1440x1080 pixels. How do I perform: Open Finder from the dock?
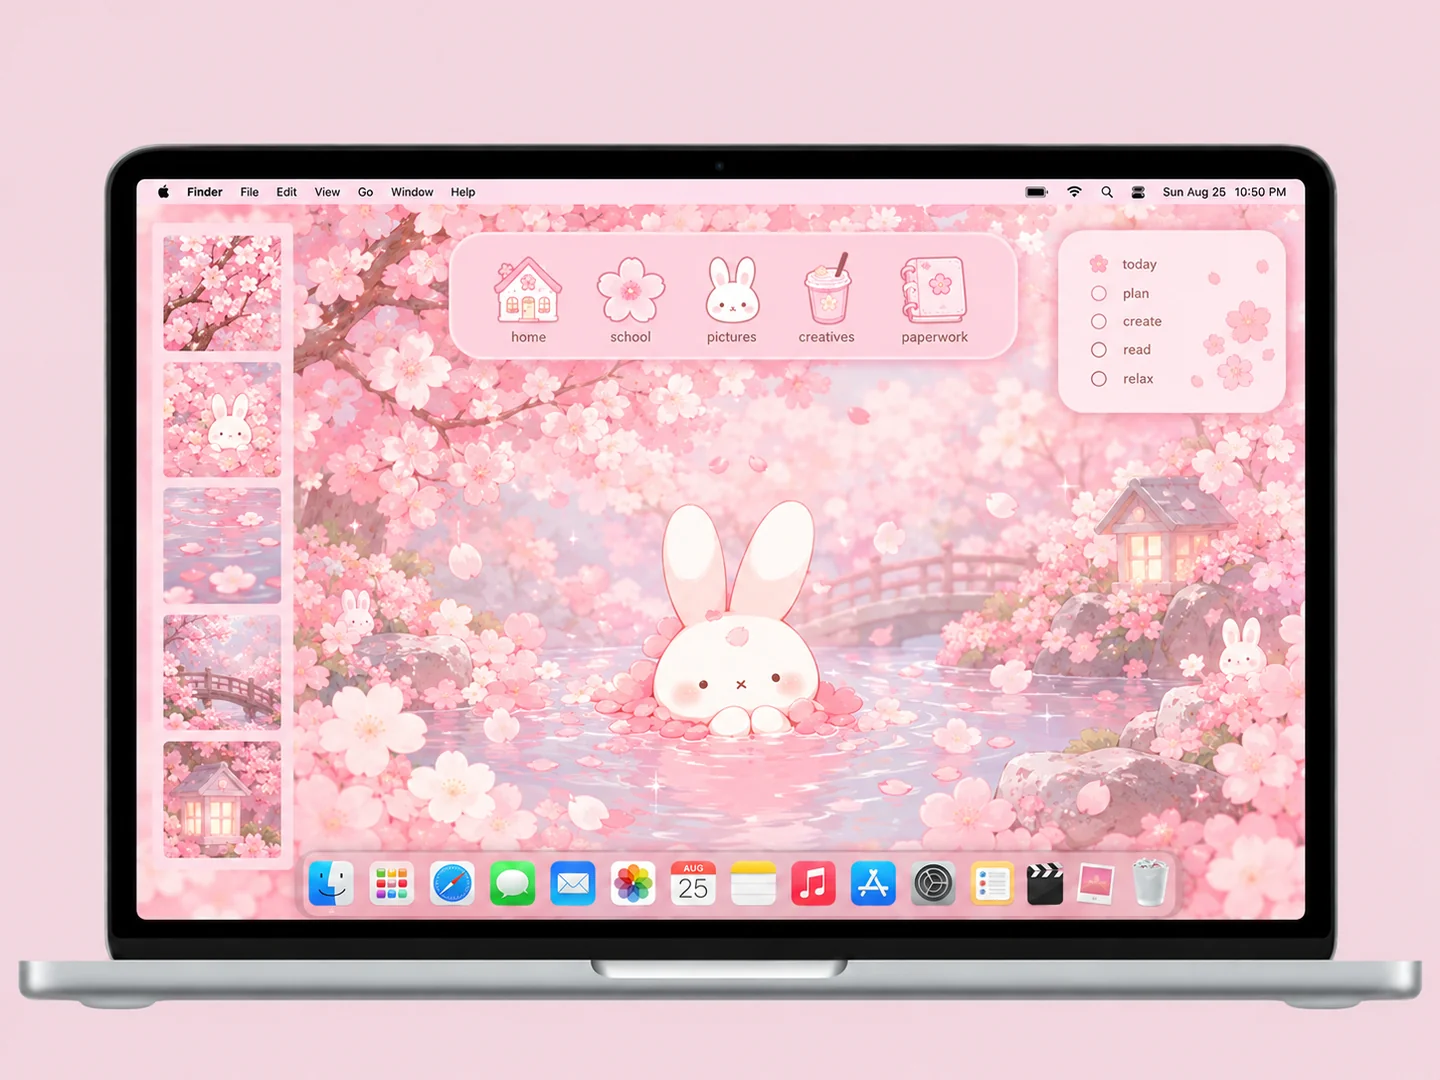pos(331,884)
